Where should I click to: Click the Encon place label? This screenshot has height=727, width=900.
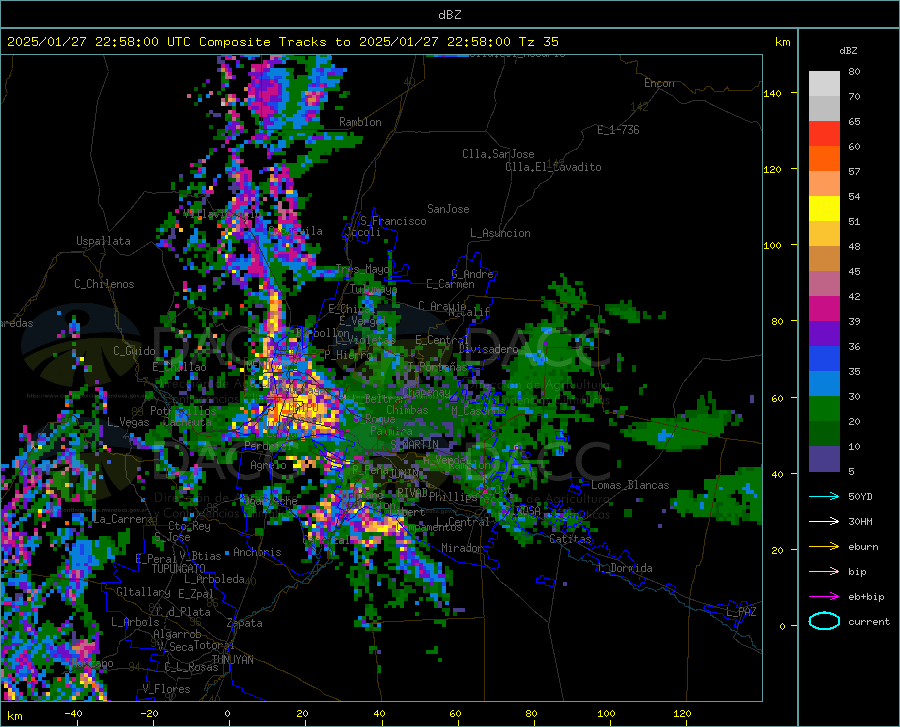coord(659,83)
